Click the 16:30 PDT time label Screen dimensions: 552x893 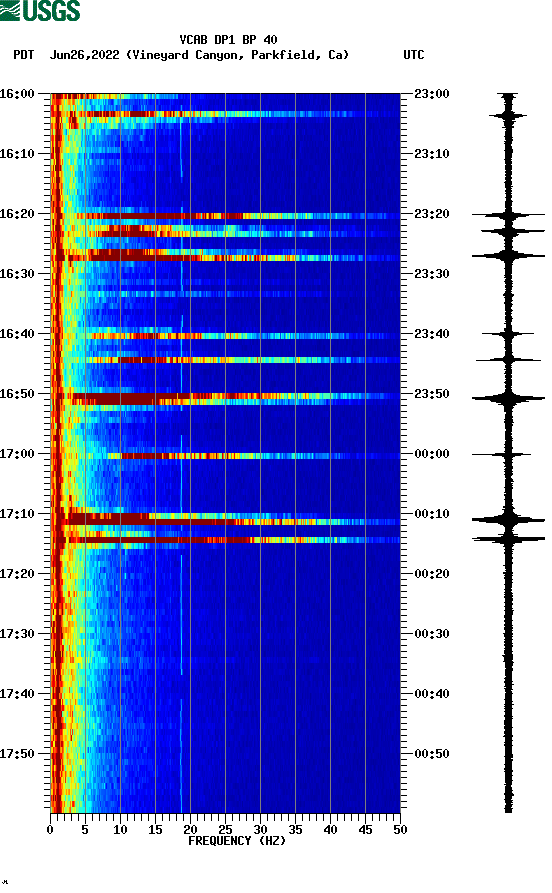[17, 274]
